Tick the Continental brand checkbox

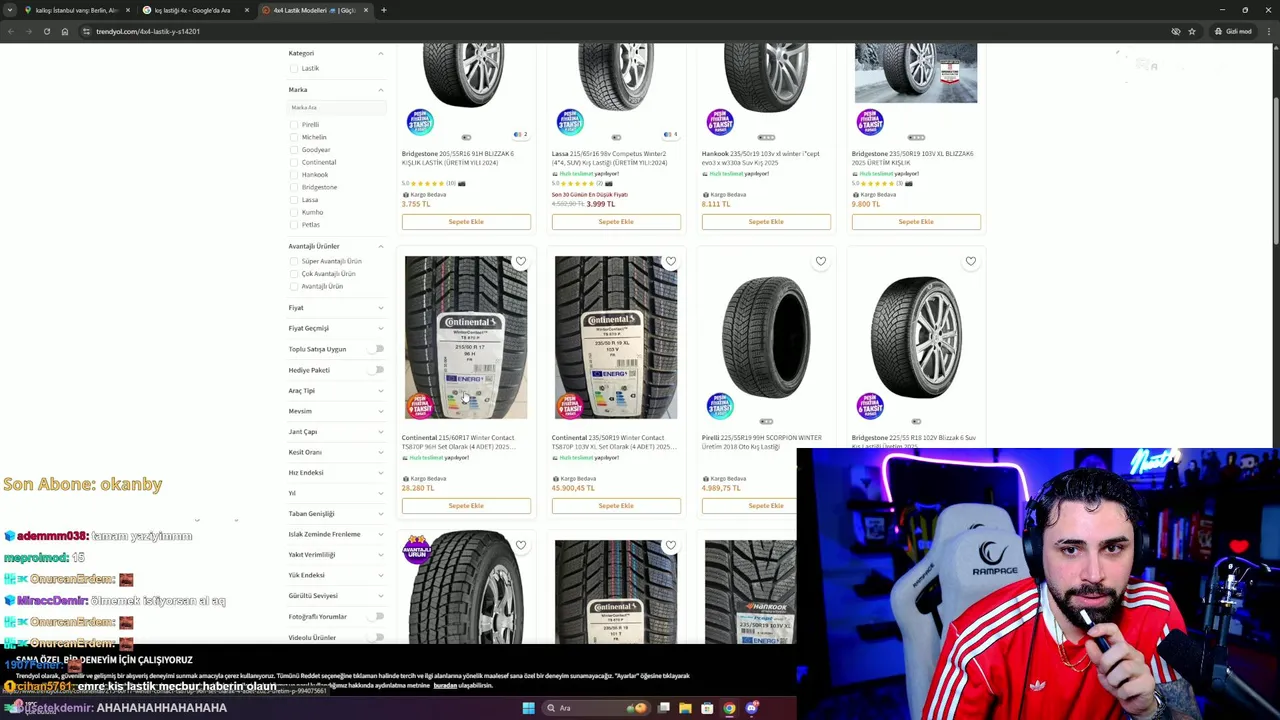(x=293, y=162)
